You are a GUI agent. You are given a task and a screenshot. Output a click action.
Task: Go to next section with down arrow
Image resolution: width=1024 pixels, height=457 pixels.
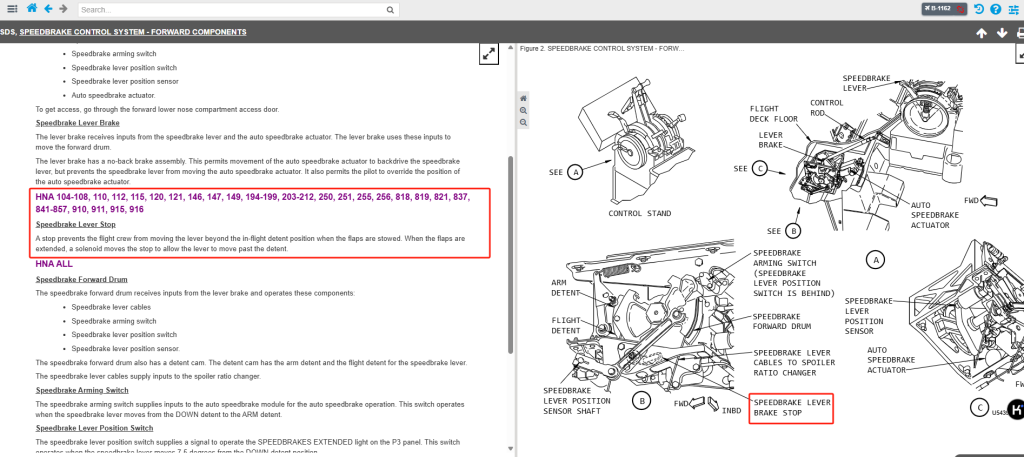pos(1002,33)
